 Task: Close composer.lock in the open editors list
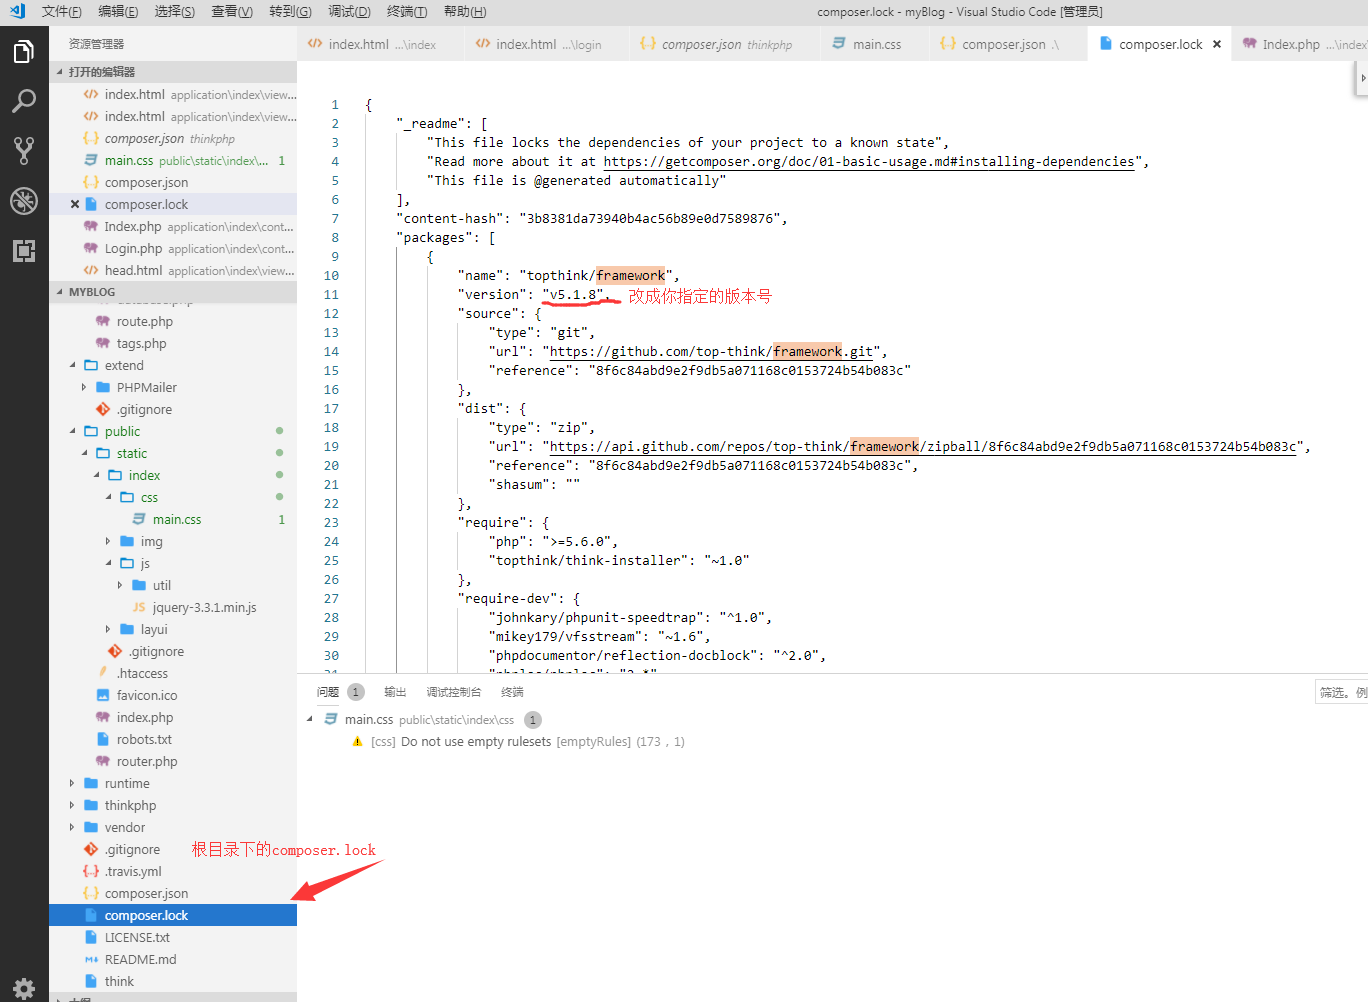pyautogui.click(x=75, y=204)
